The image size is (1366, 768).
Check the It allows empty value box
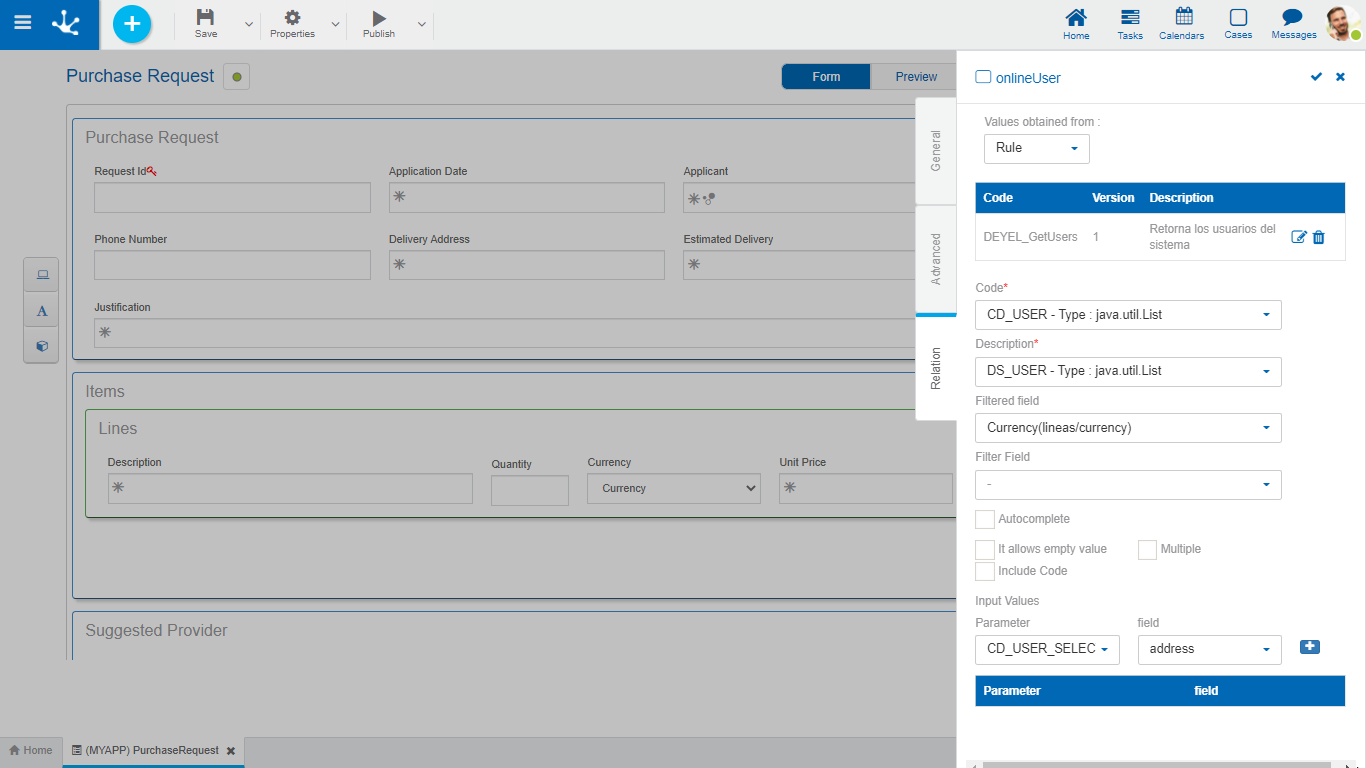pos(985,550)
